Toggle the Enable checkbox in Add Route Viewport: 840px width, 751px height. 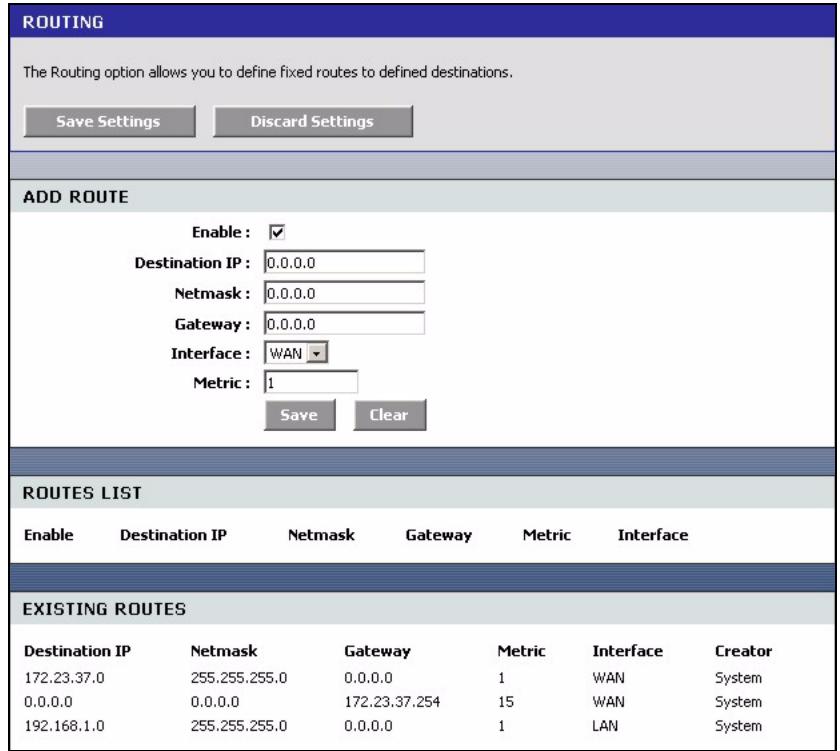click(x=277, y=232)
